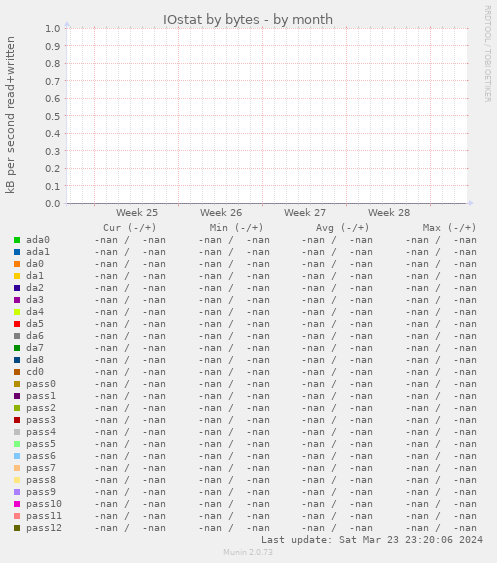The height and width of the screenshot is (563, 497).
Task: Click the Week 28 axis label
Action: point(389,213)
